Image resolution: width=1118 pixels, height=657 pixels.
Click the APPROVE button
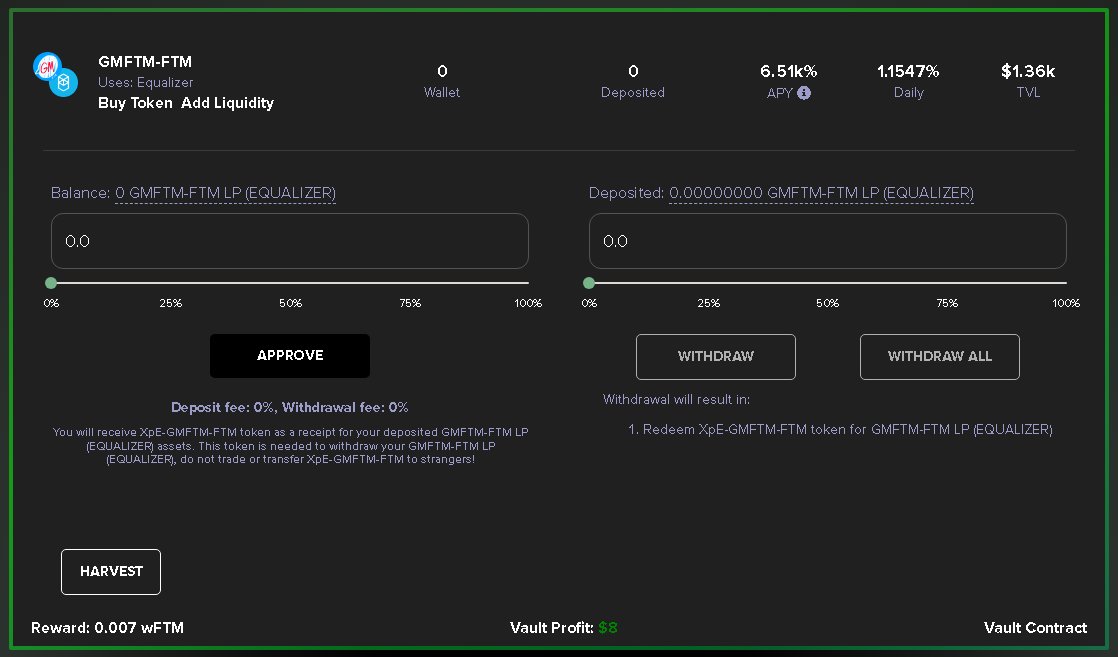(x=290, y=355)
